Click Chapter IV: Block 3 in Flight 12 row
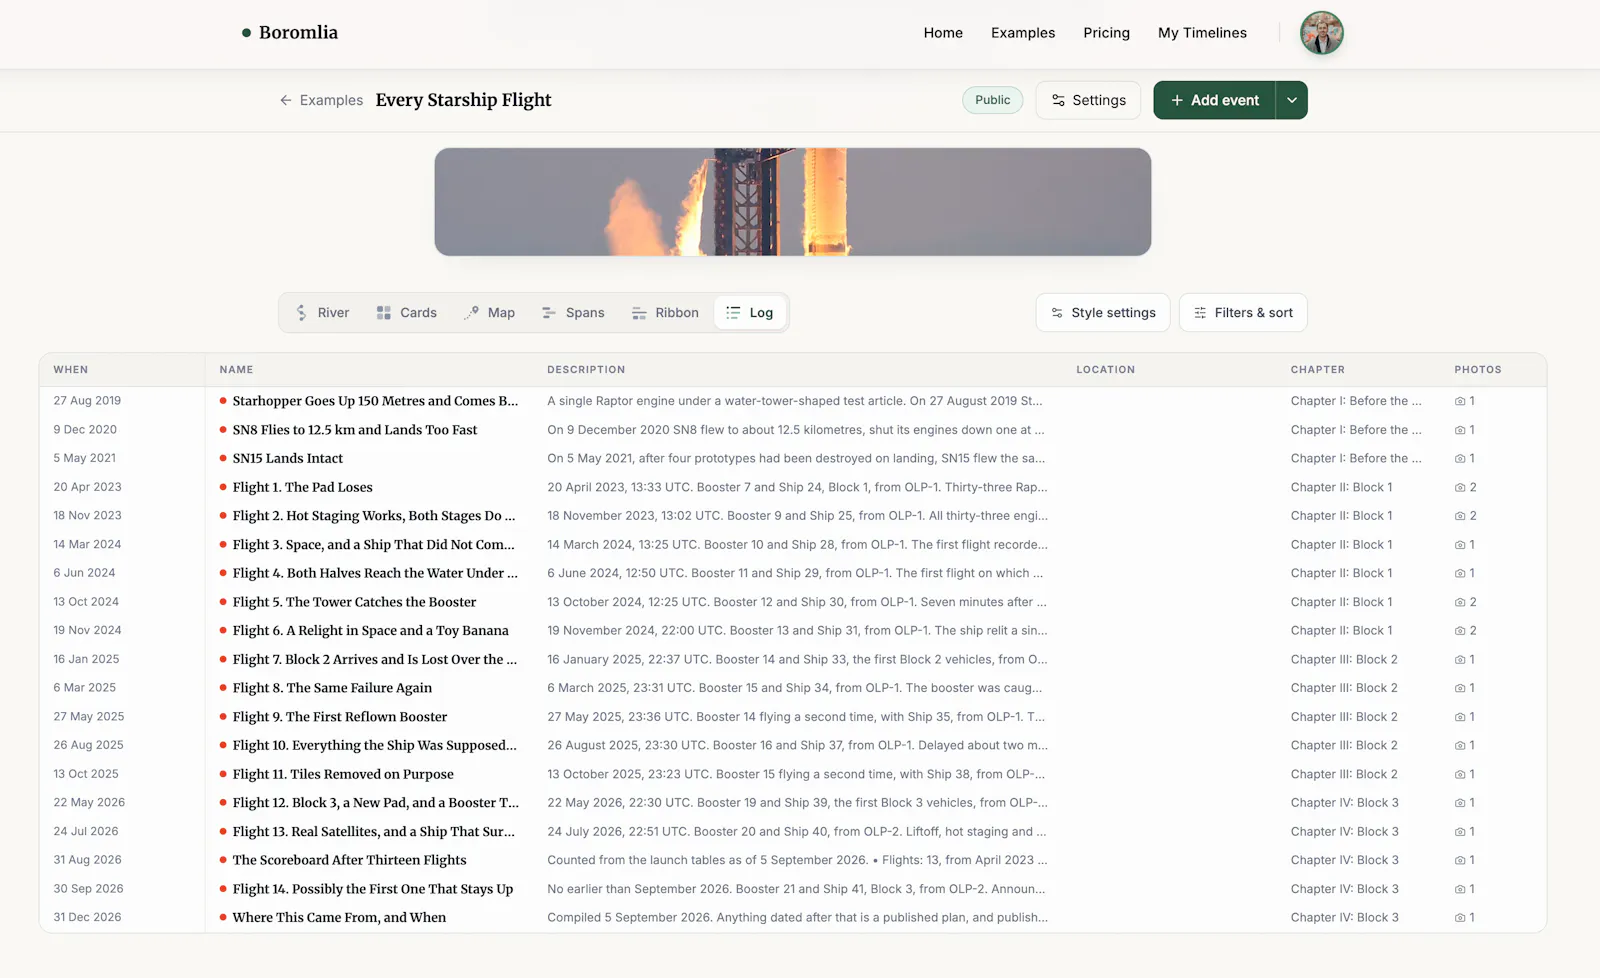Screen dimensions: 1600x978 coord(1345,803)
